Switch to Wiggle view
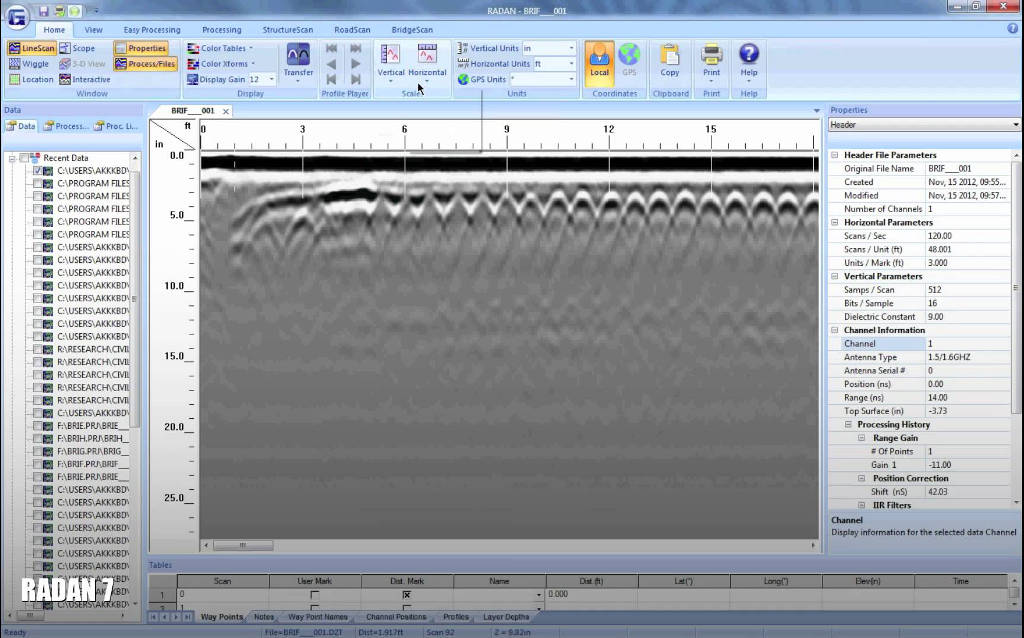The image size is (1024, 638). coord(29,64)
